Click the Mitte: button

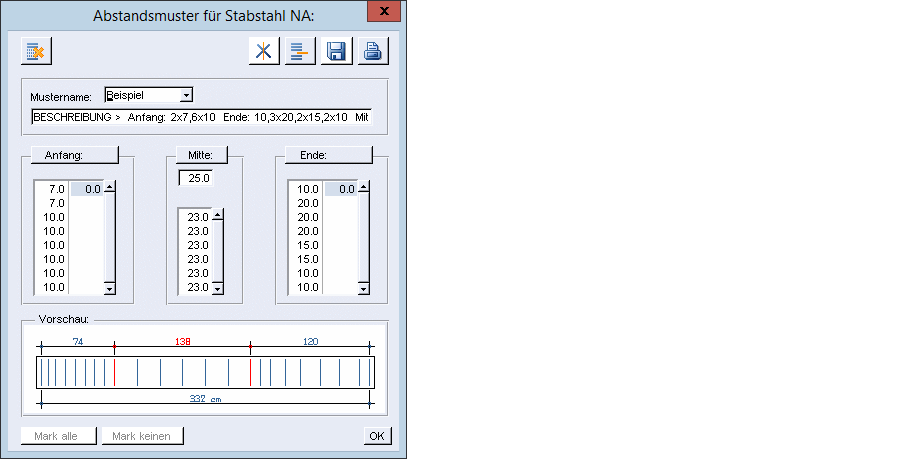click(x=201, y=156)
